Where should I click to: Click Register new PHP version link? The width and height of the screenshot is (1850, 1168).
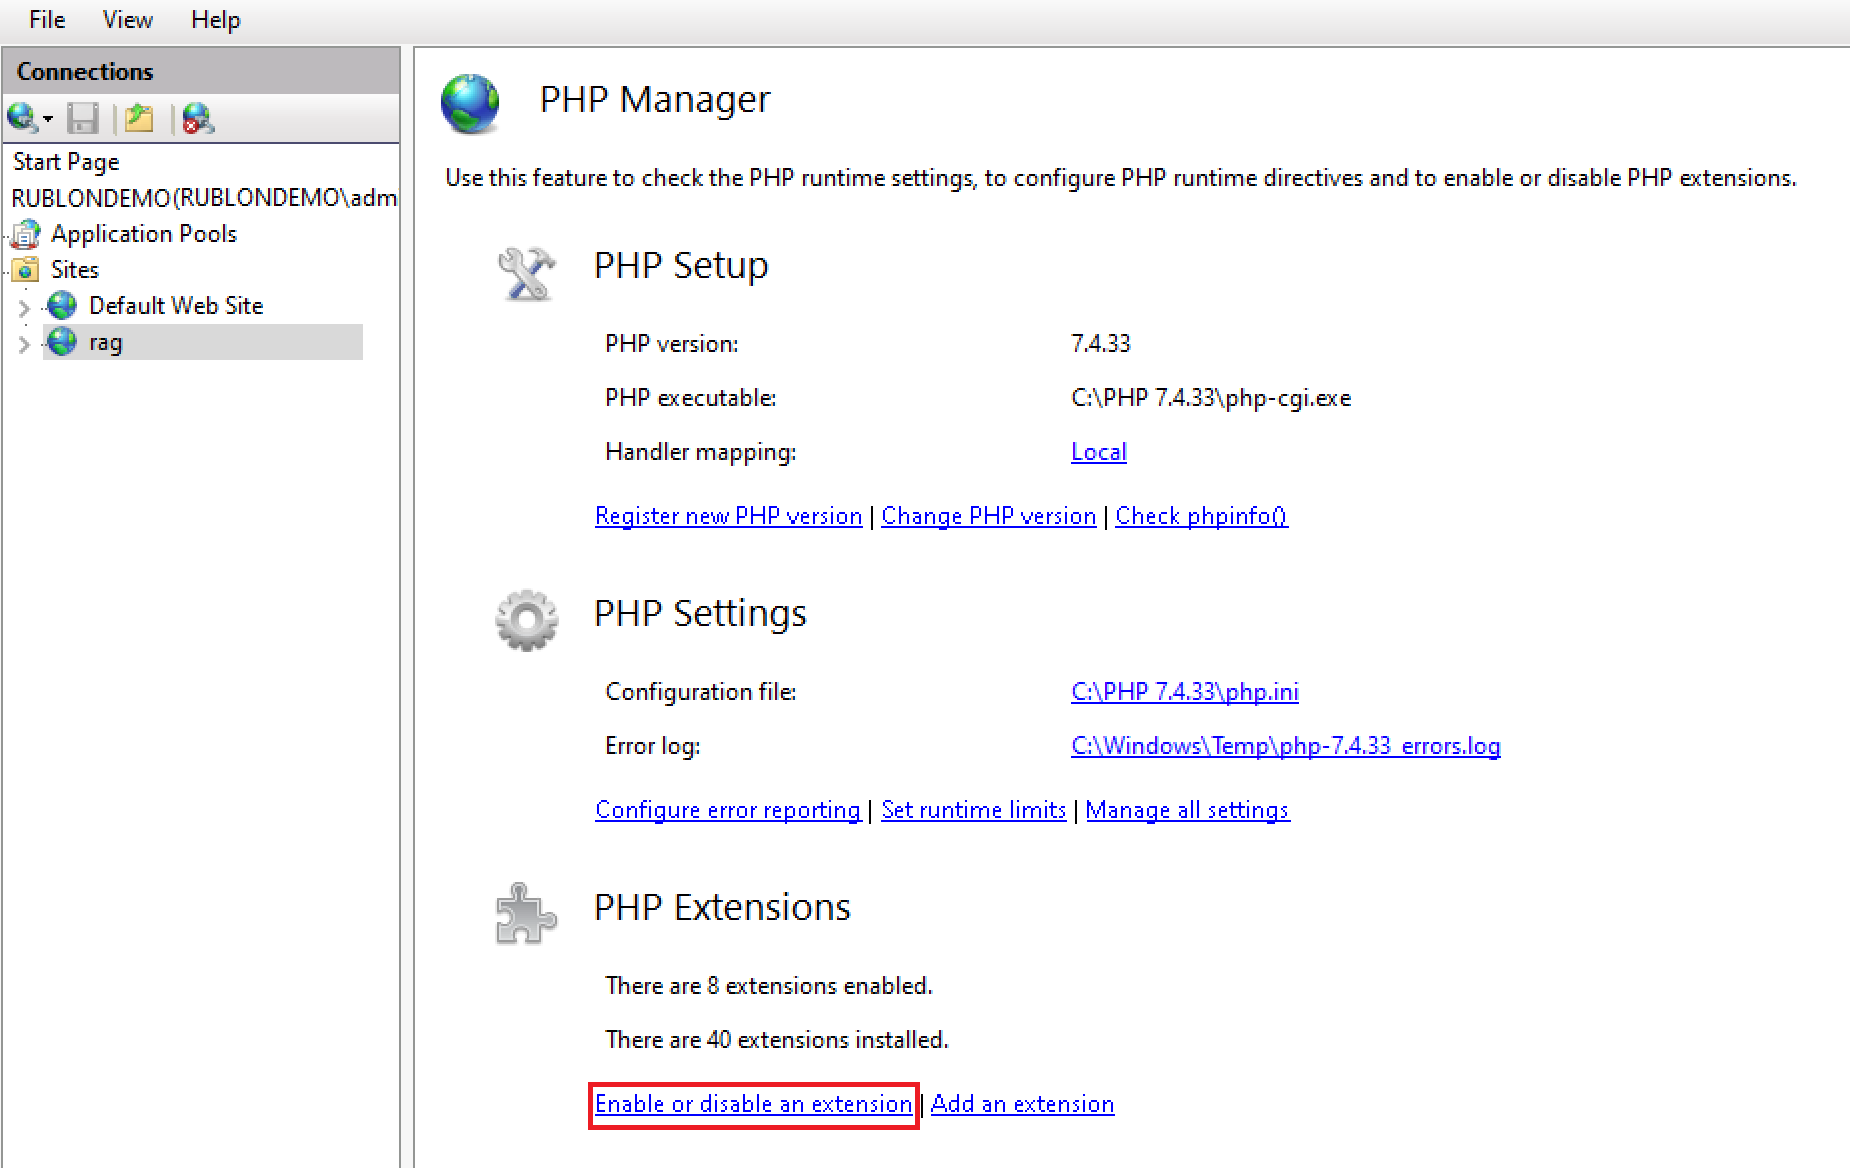728,516
